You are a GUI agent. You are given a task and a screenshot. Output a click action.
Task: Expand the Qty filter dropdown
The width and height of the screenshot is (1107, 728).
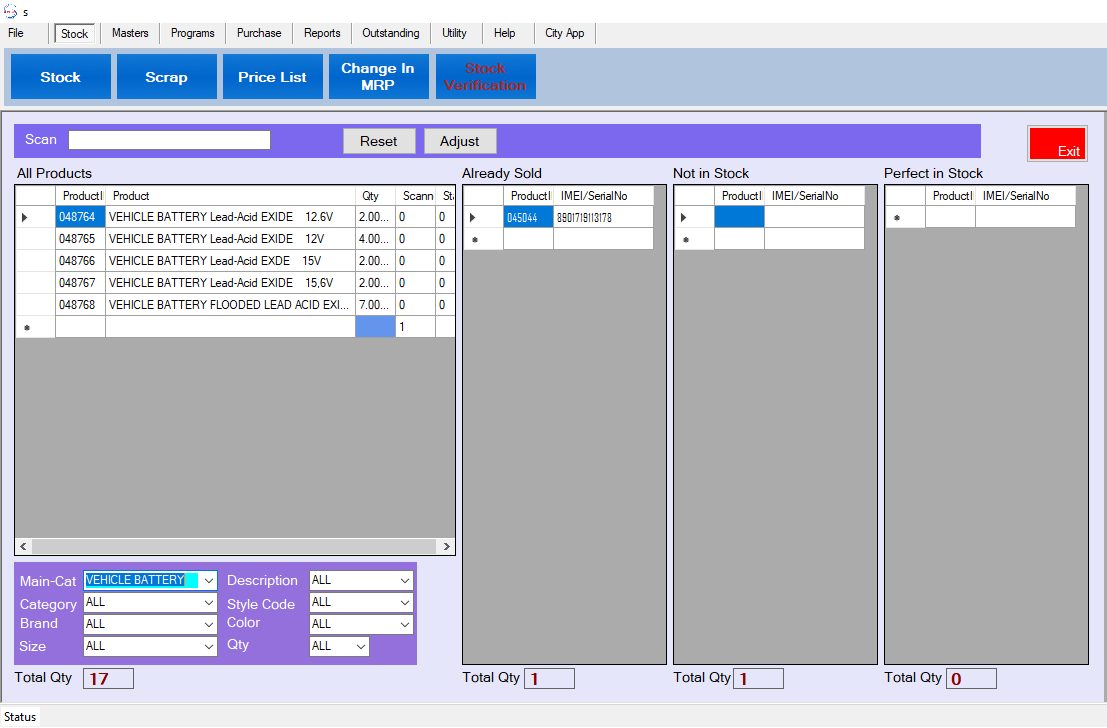pyautogui.click(x=360, y=647)
